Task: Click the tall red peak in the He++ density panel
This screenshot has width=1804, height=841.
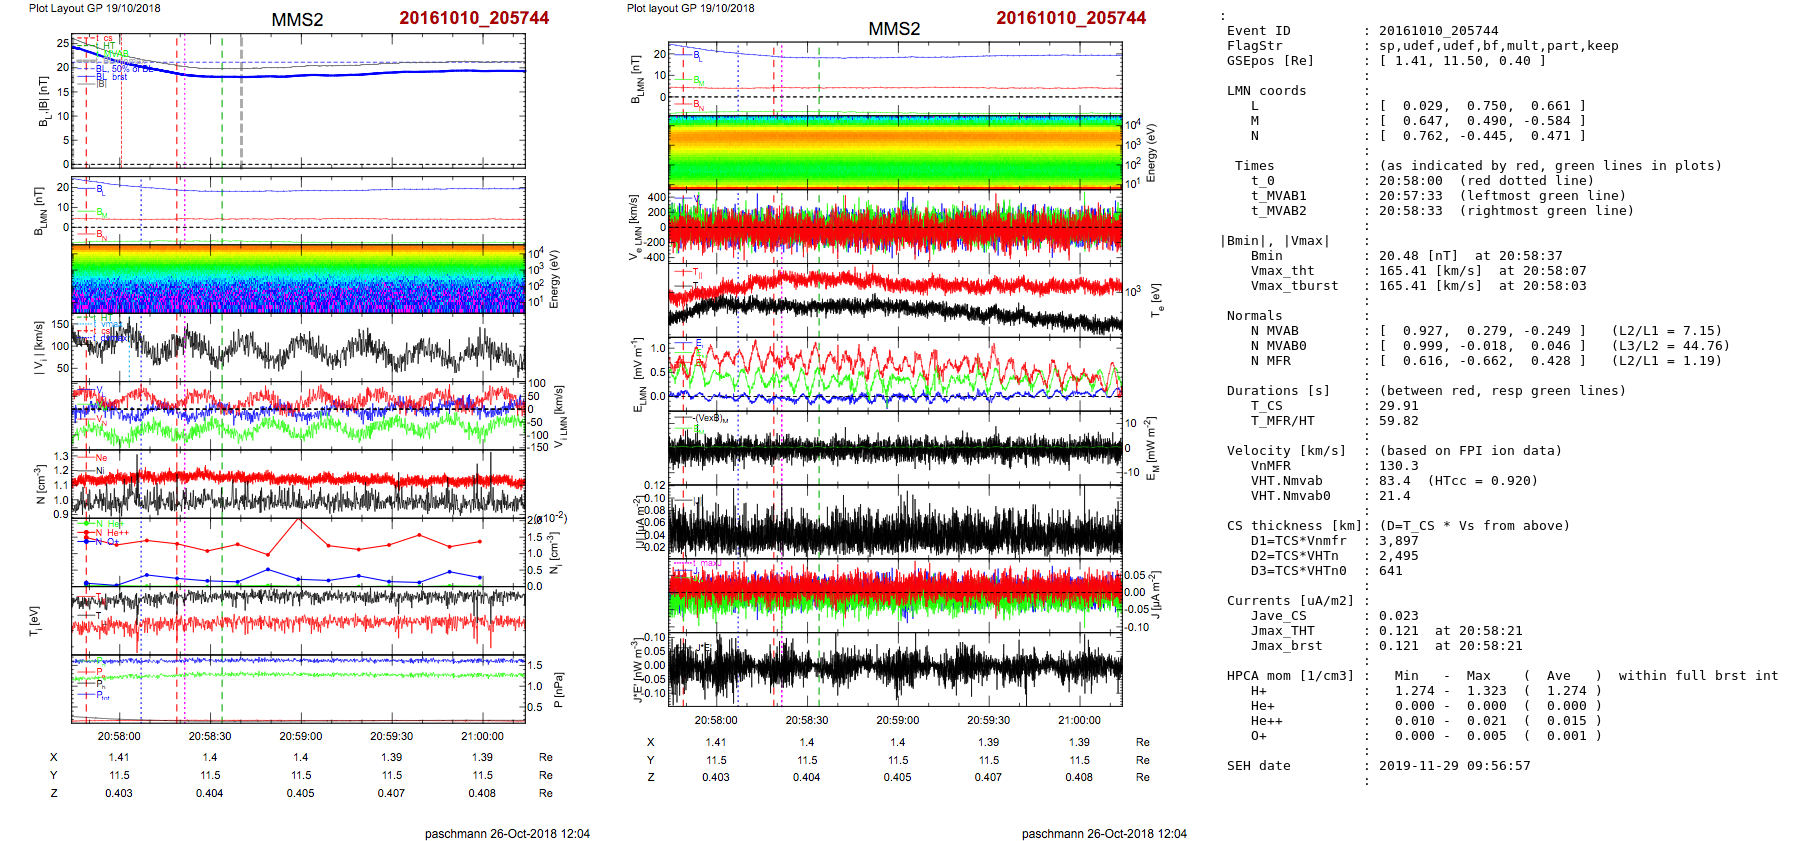Action: click(298, 521)
